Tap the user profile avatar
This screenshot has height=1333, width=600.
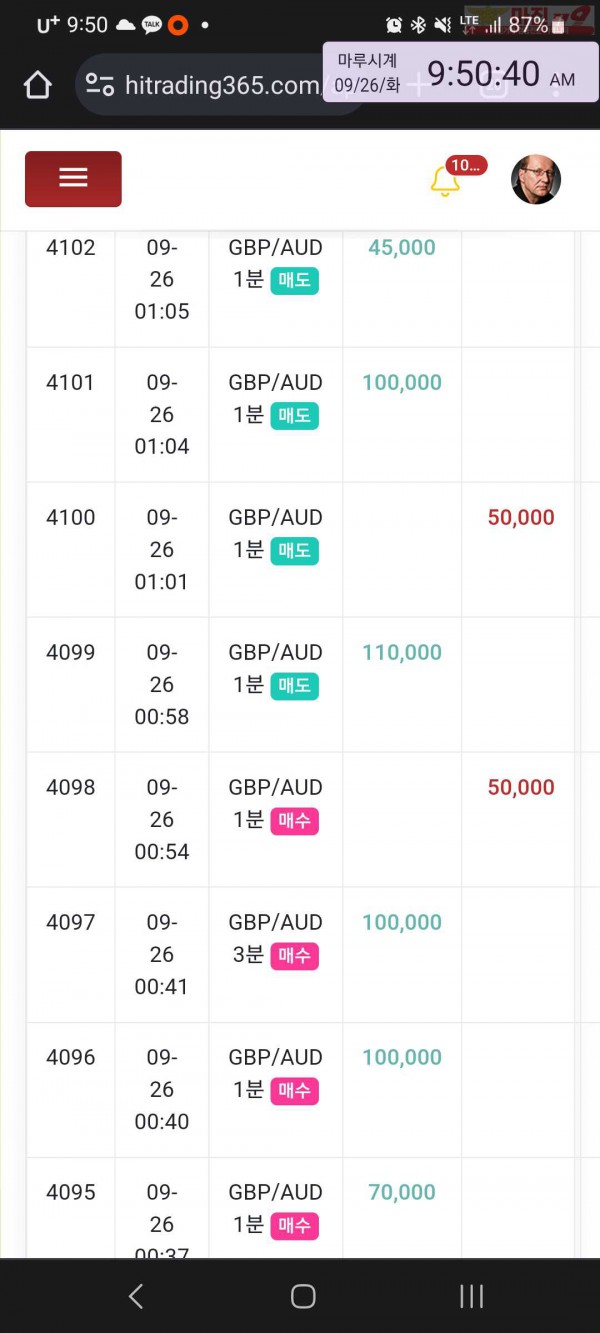click(x=536, y=180)
